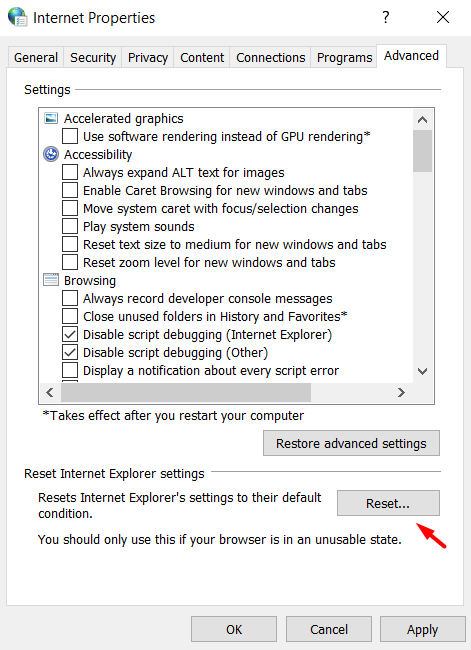Enable Caret Browsing for new windows
Image resolution: width=471 pixels, height=650 pixels.
[x=70, y=190]
